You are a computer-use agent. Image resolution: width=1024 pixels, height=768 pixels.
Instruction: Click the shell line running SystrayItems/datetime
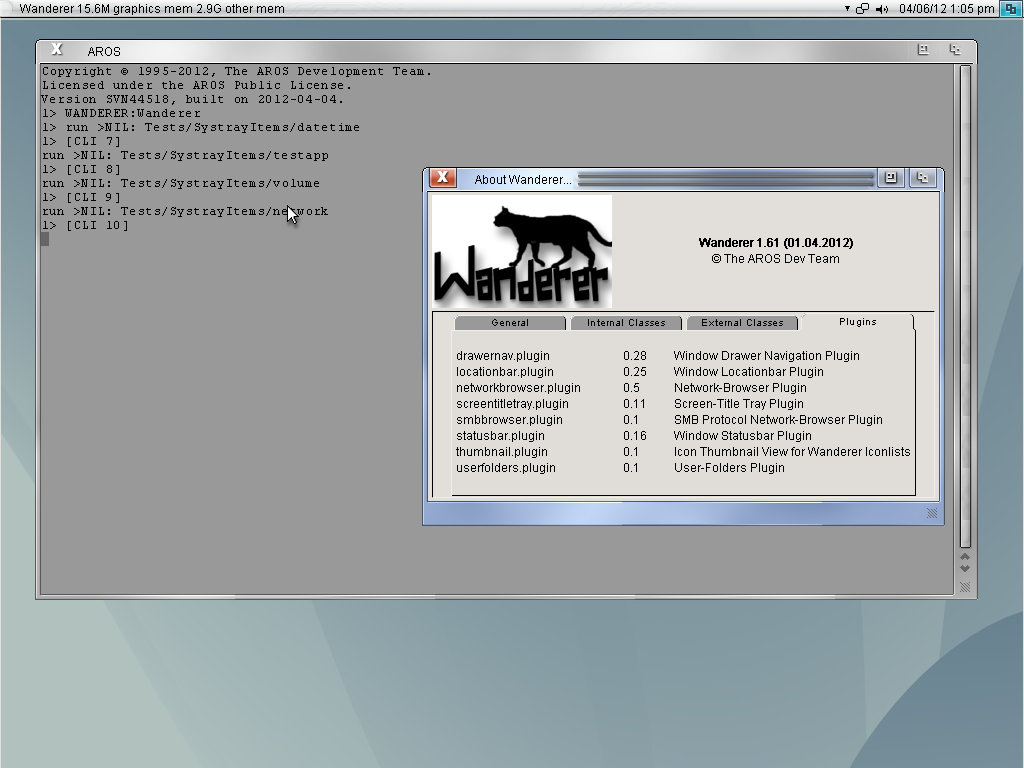pyautogui.click(x=201, y=127)
